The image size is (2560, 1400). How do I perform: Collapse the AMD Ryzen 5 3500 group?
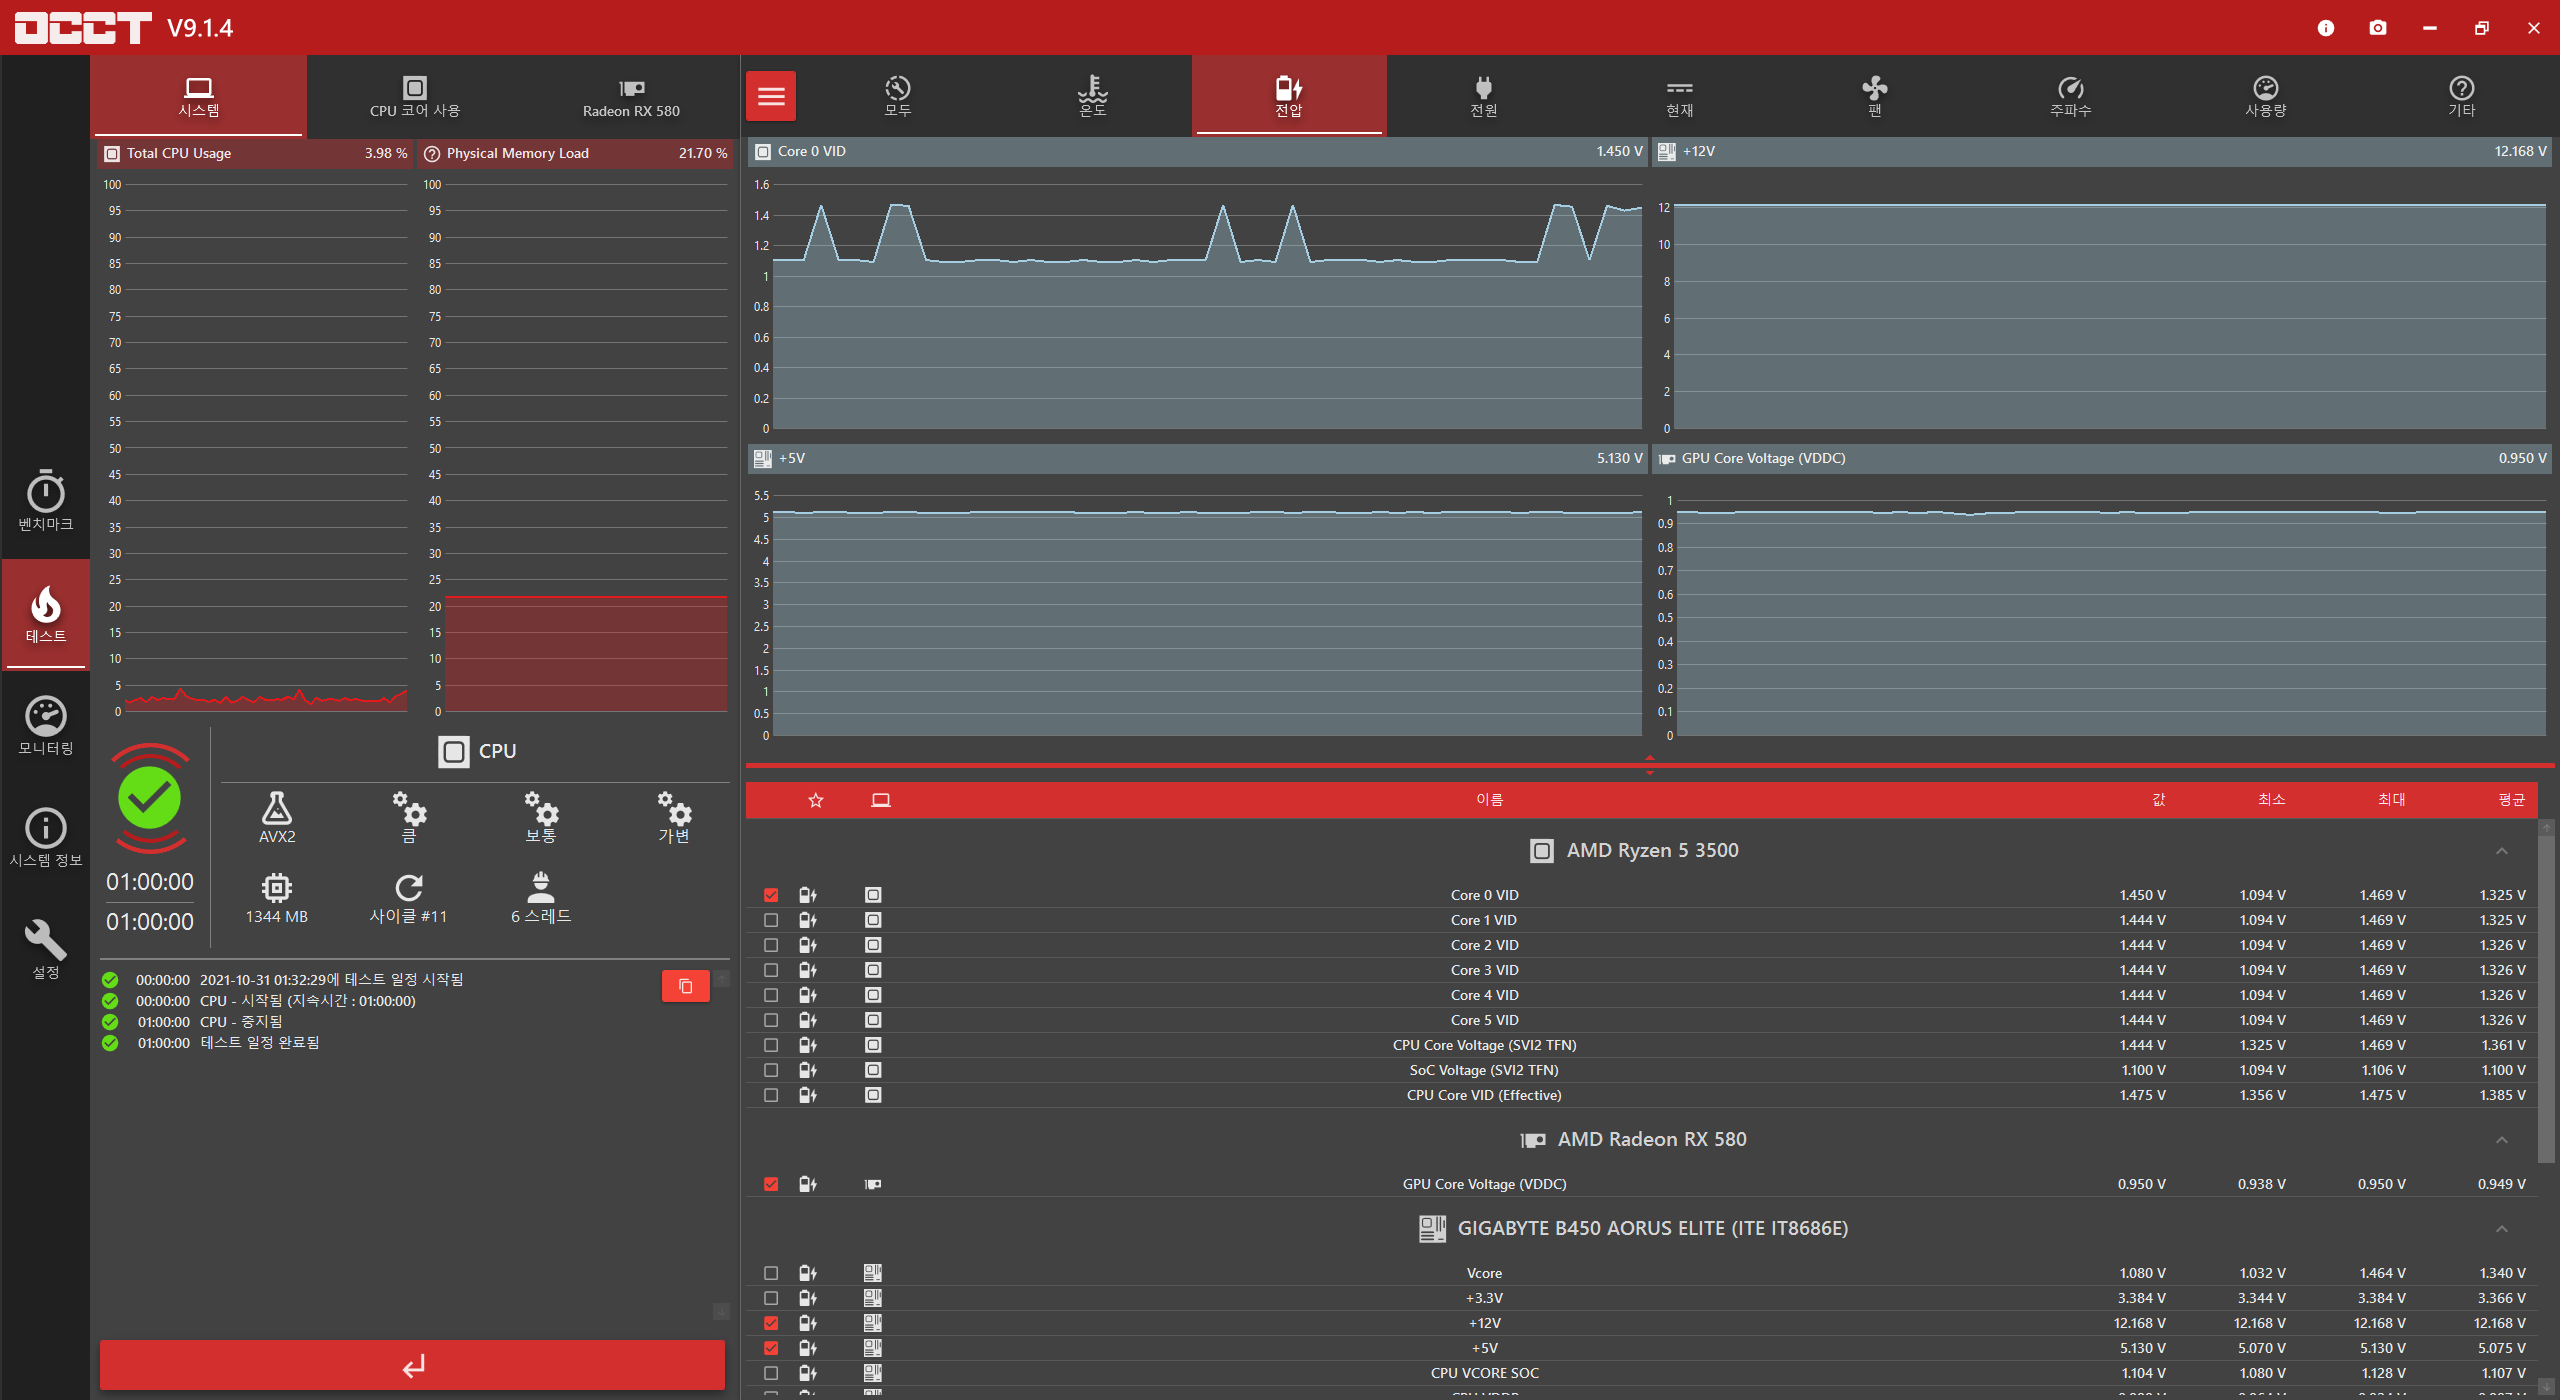point(2502,851)
